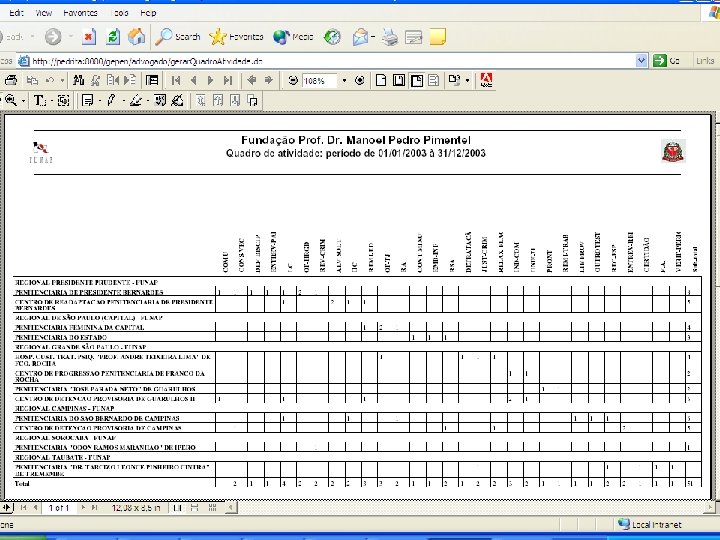Go to next page in Acrobat toolbar
This screenshot has height=540, width=720.
pyautogui.click(x=210, y=80)
